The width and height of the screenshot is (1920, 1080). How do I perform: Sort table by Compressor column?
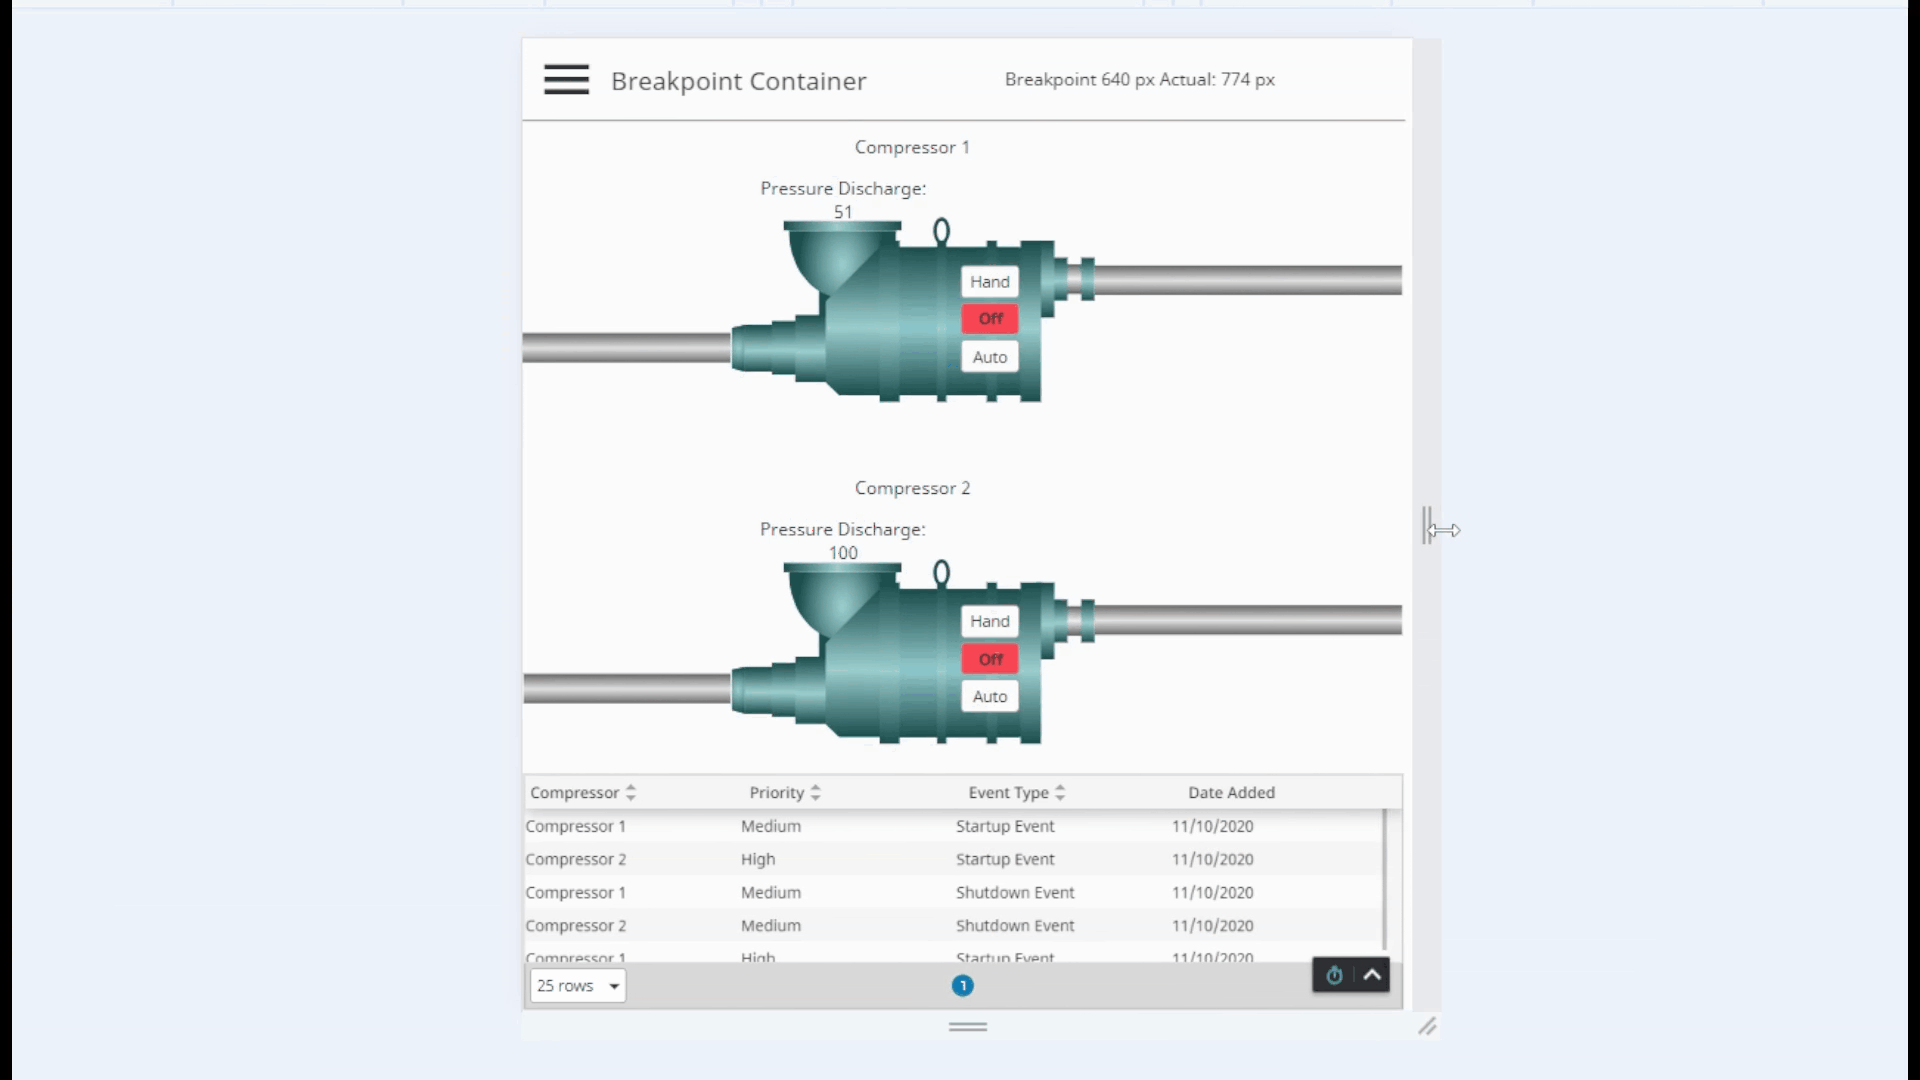click(x=583, y=793)
